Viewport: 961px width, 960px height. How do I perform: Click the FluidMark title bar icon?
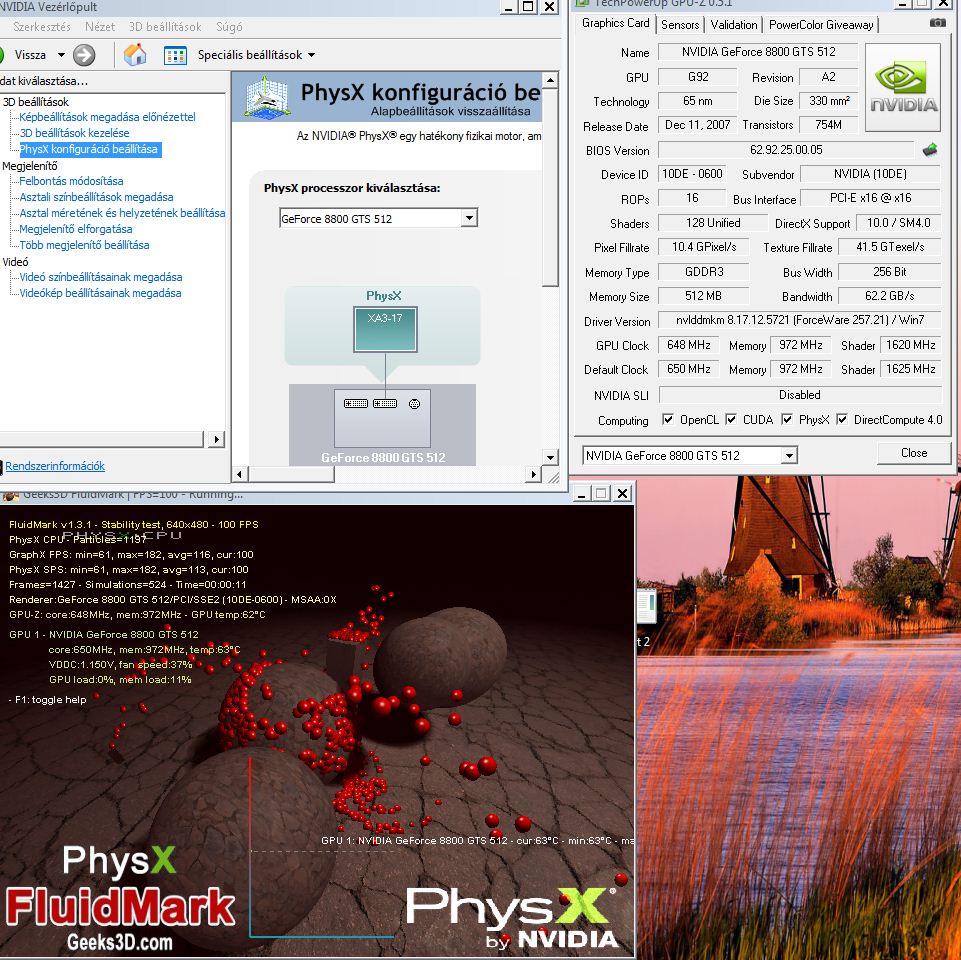coord(10,494)
